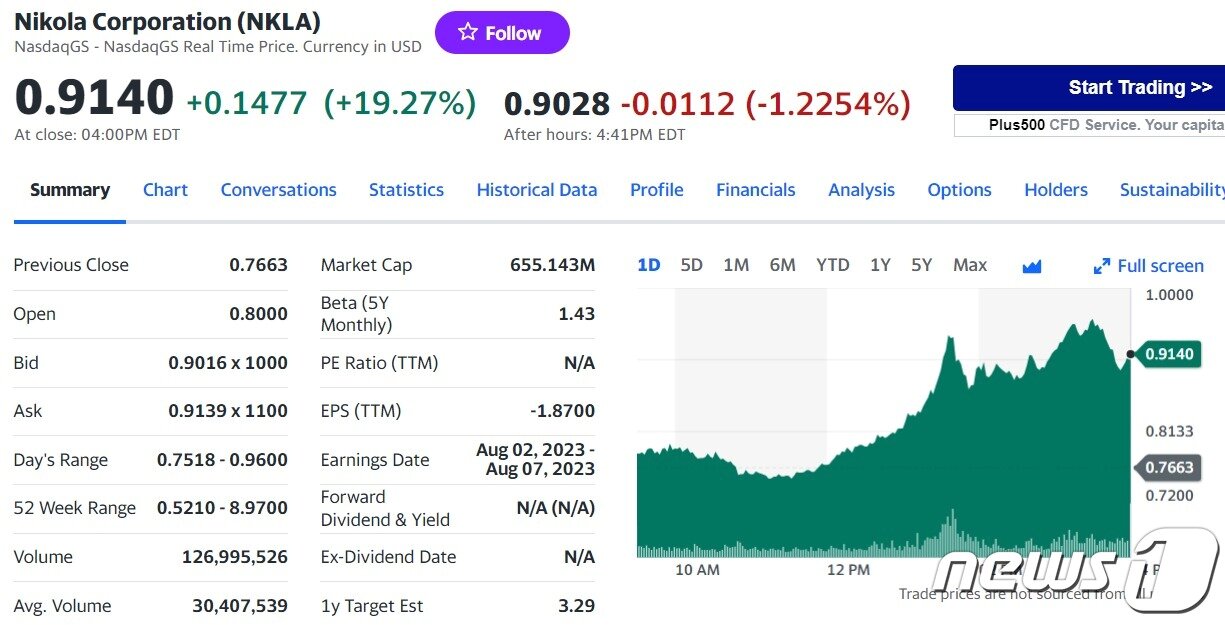1225x625 pixels.
Task: Click the star icon in Follow button
Action: [467, 33]
